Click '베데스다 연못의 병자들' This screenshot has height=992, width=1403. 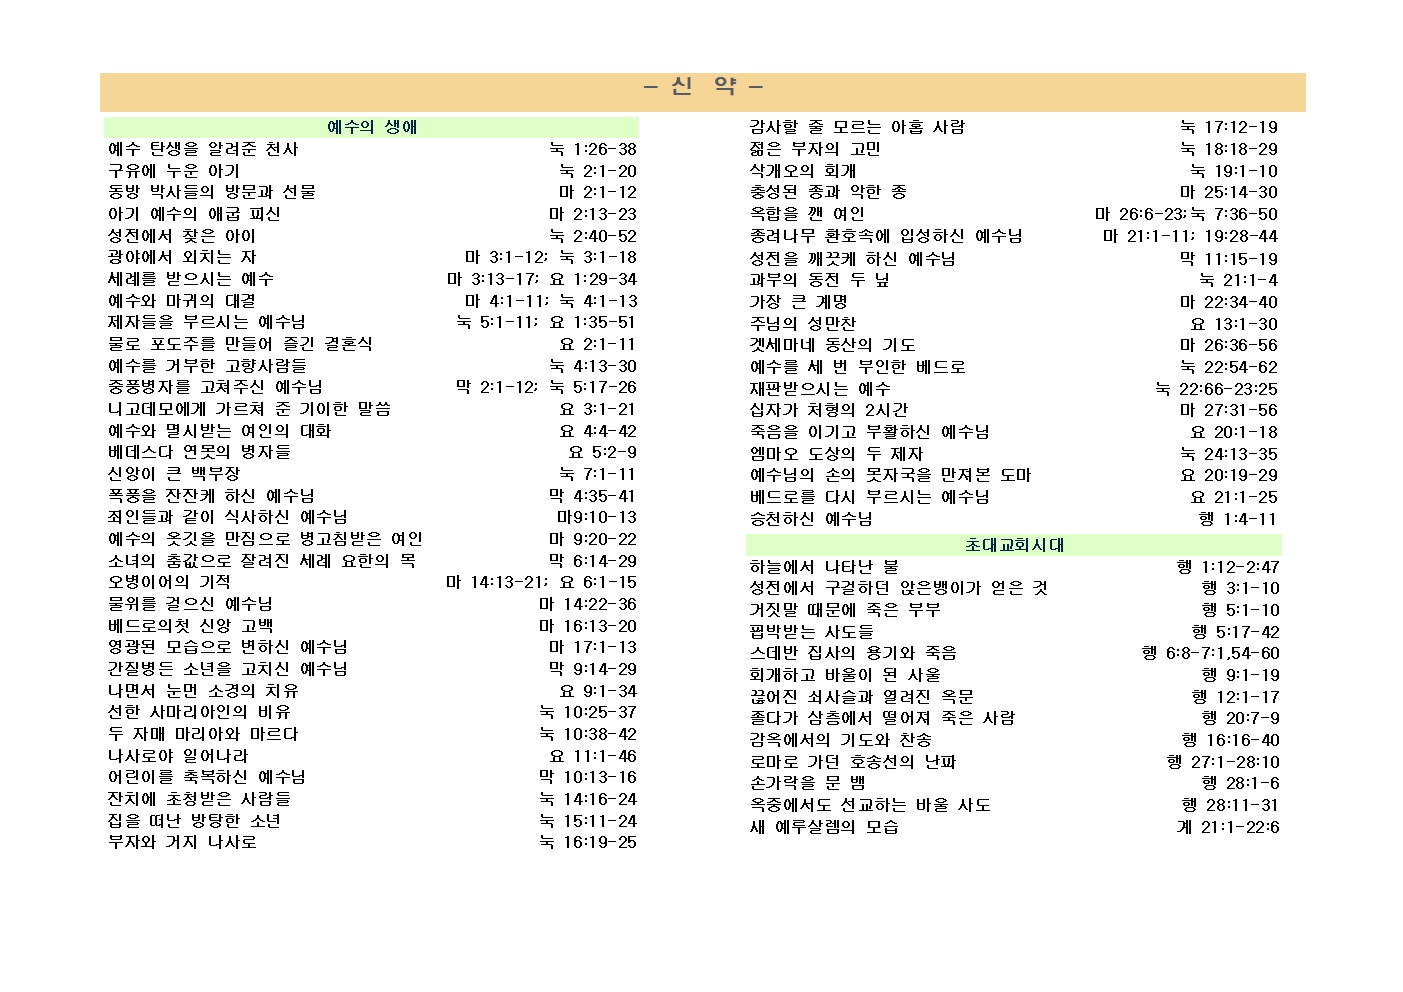click(199, 452)
